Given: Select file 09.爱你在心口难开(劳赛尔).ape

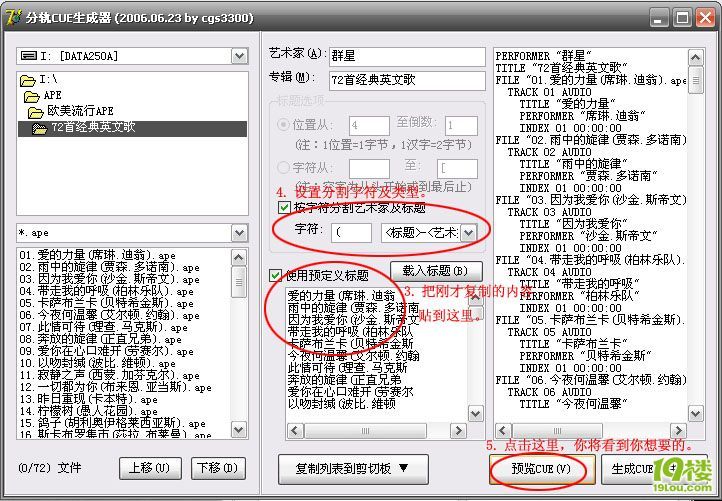Looking at the screenshot, I should [x=106, y=351].
